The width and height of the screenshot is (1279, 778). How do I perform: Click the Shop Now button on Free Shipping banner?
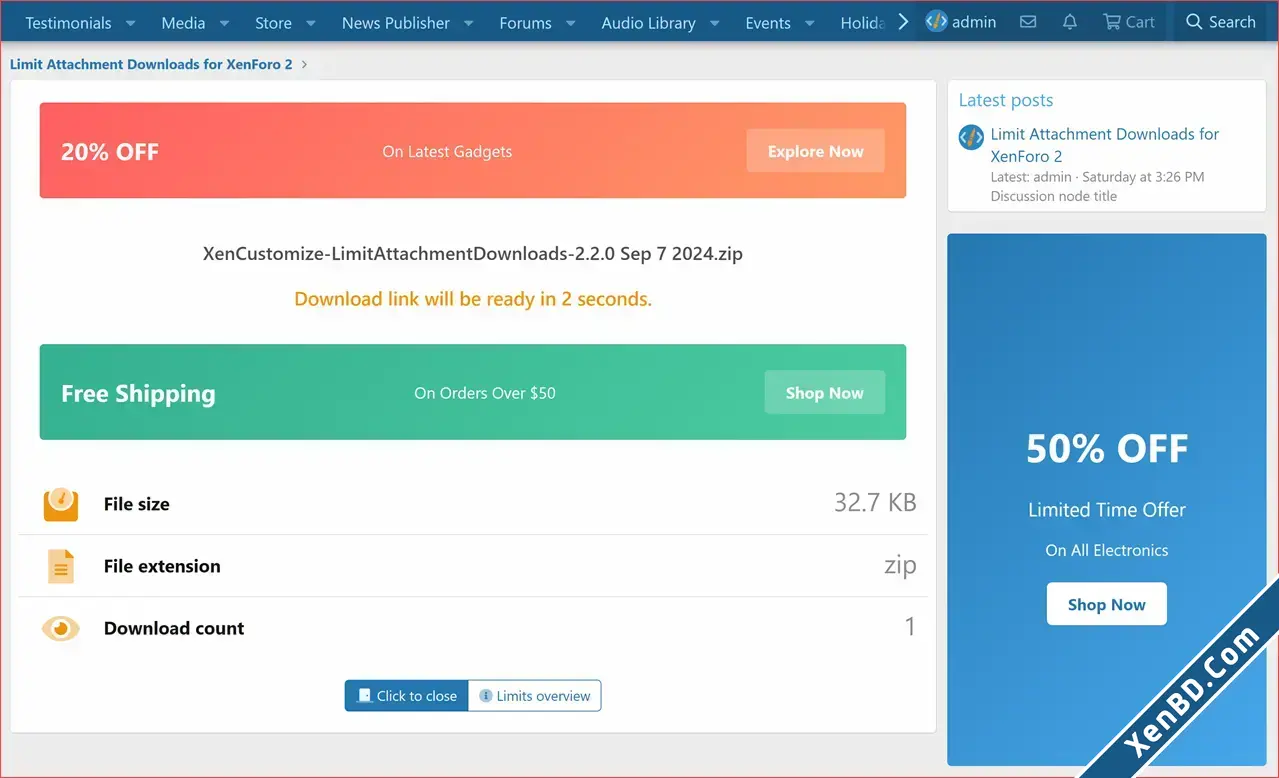click(824, 392)
